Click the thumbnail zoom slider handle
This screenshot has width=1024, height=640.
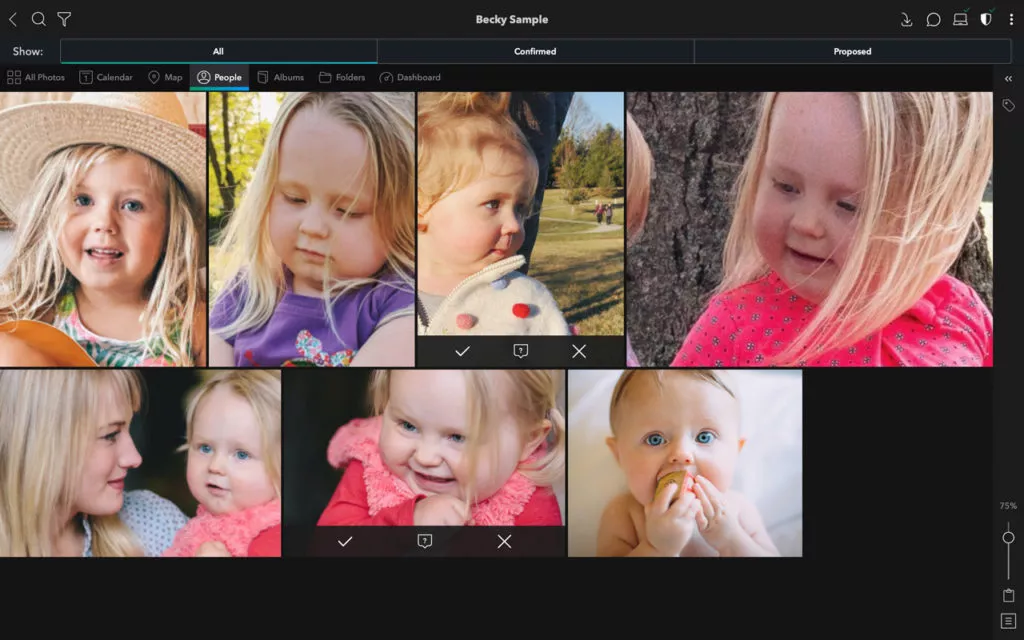1008,538
